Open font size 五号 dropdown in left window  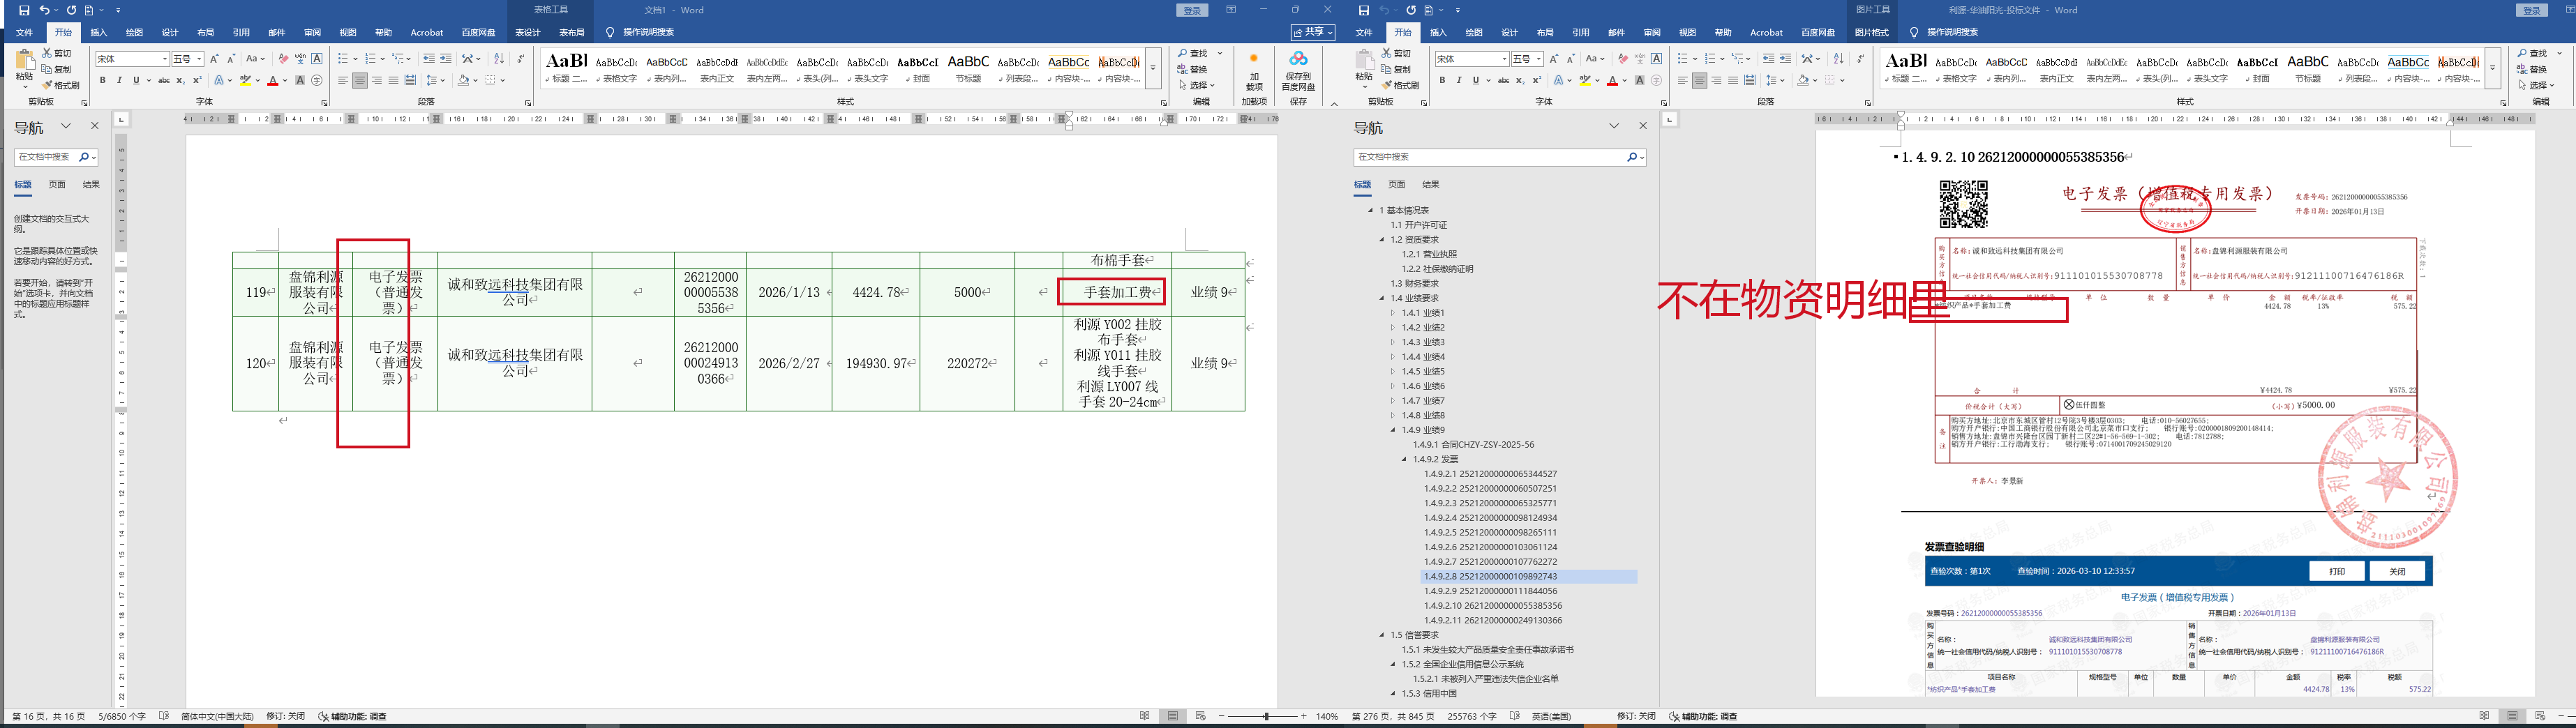(199, 59)
